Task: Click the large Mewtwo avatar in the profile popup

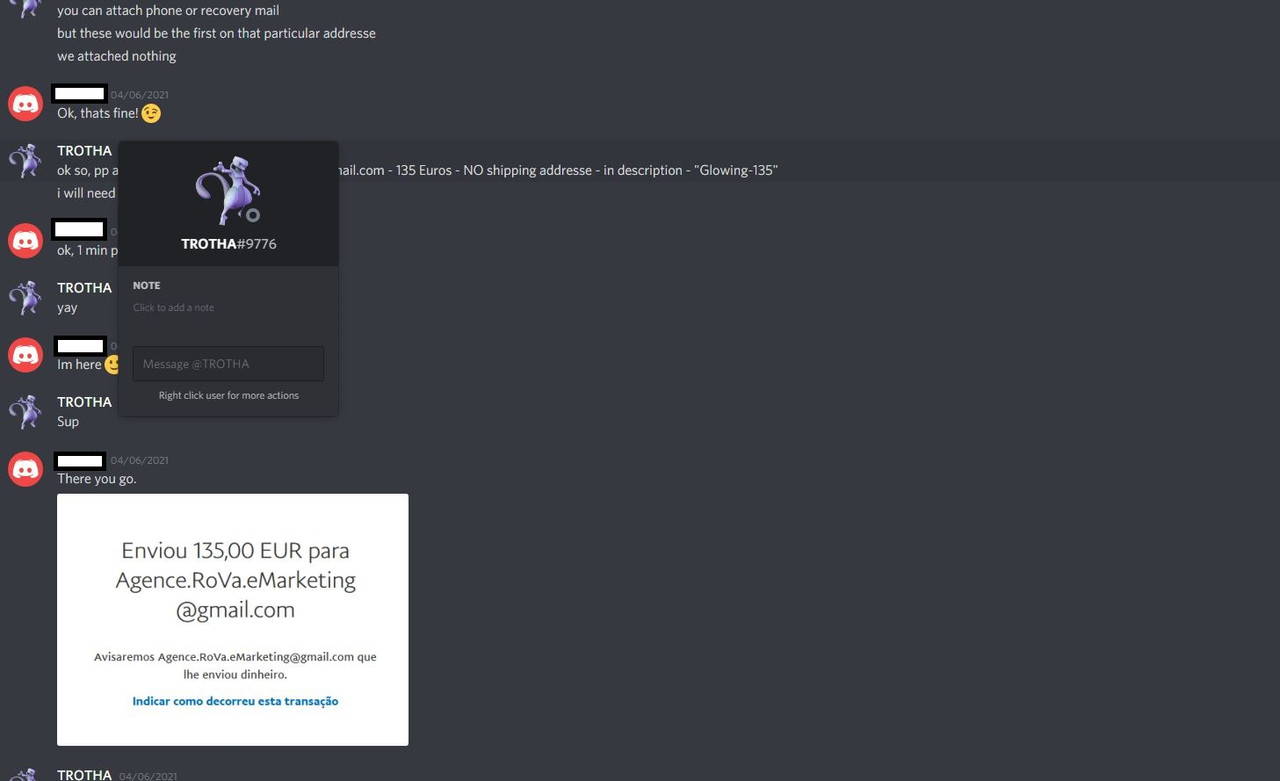Action: point(228,191)
